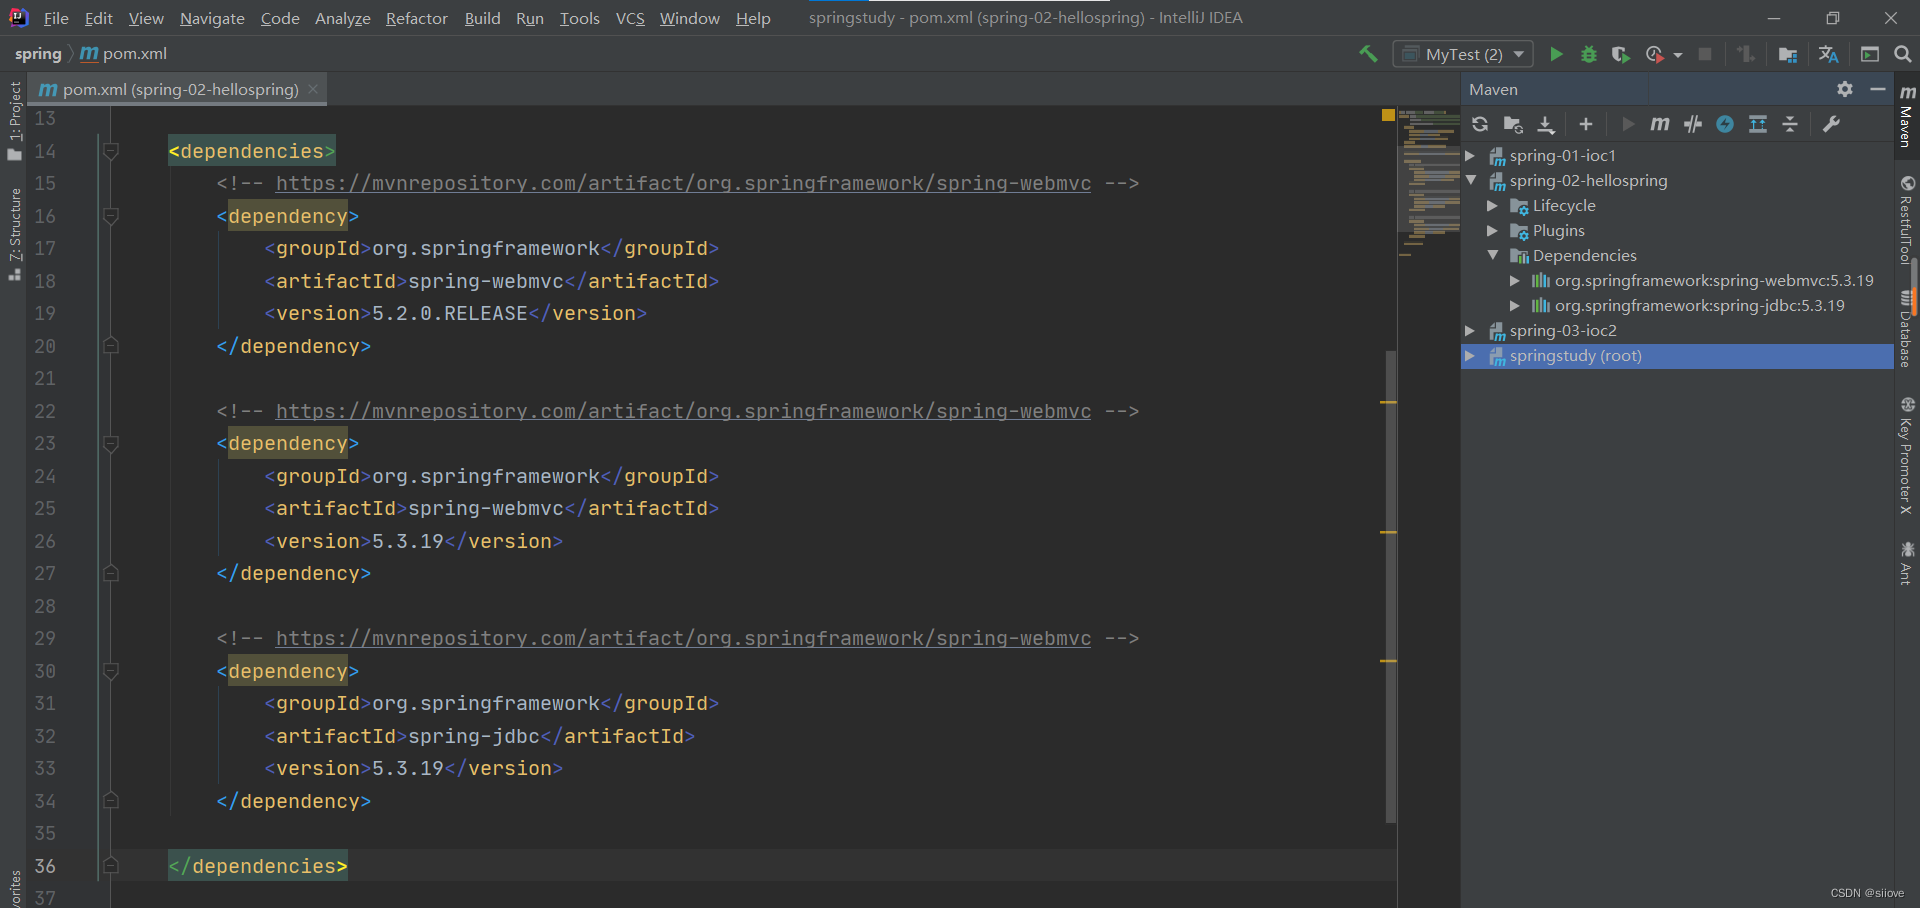This screenshot has height=908, width=1920.
Task: Expand spring-01-ioc1 Maven node
Action: point(1470,156)
